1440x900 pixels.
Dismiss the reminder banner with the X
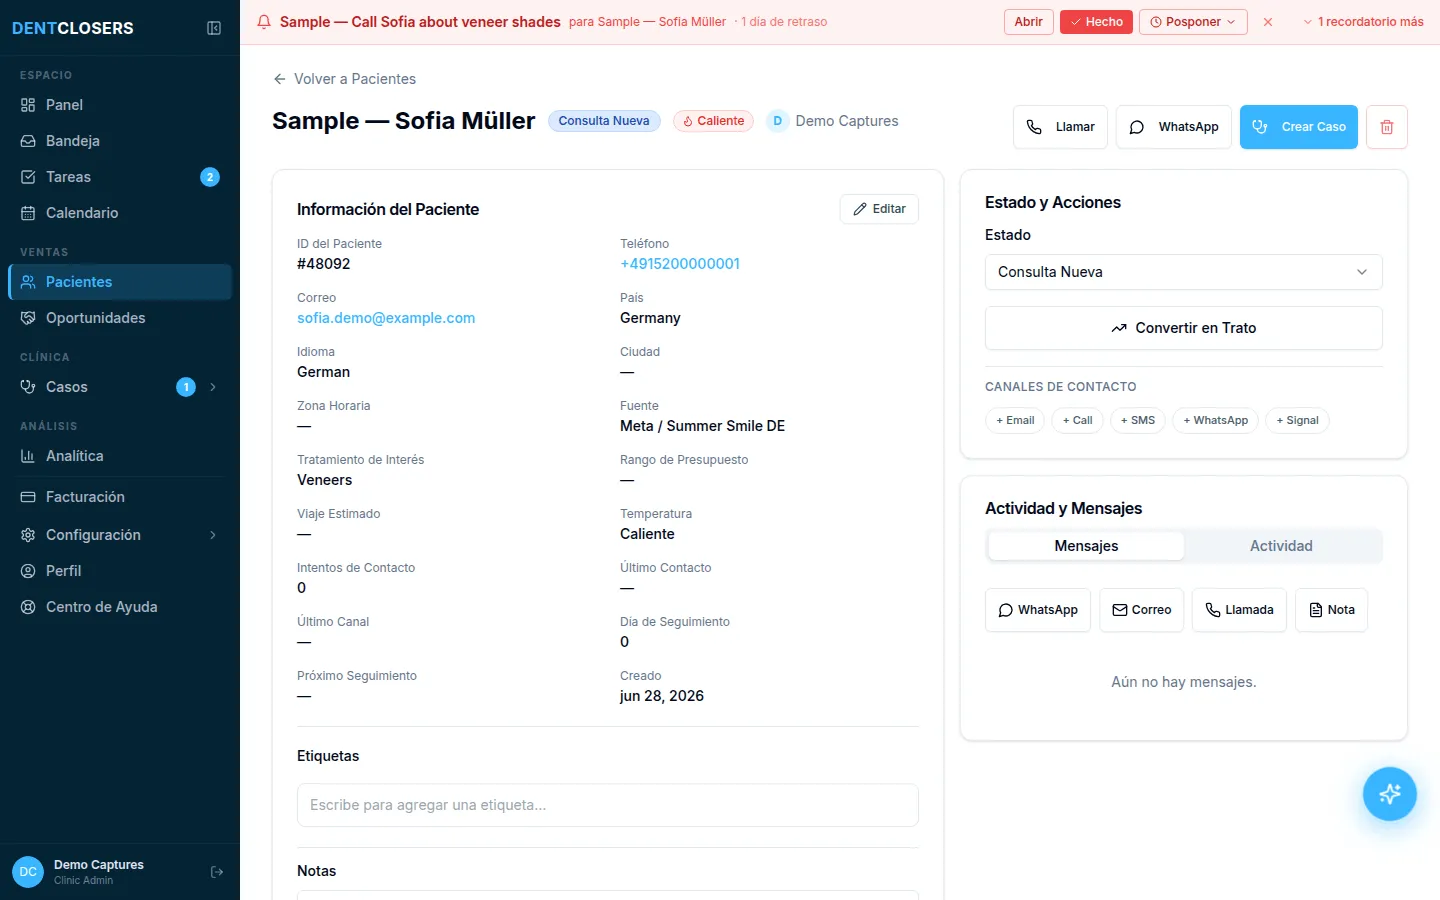(x=1268, y=22)
